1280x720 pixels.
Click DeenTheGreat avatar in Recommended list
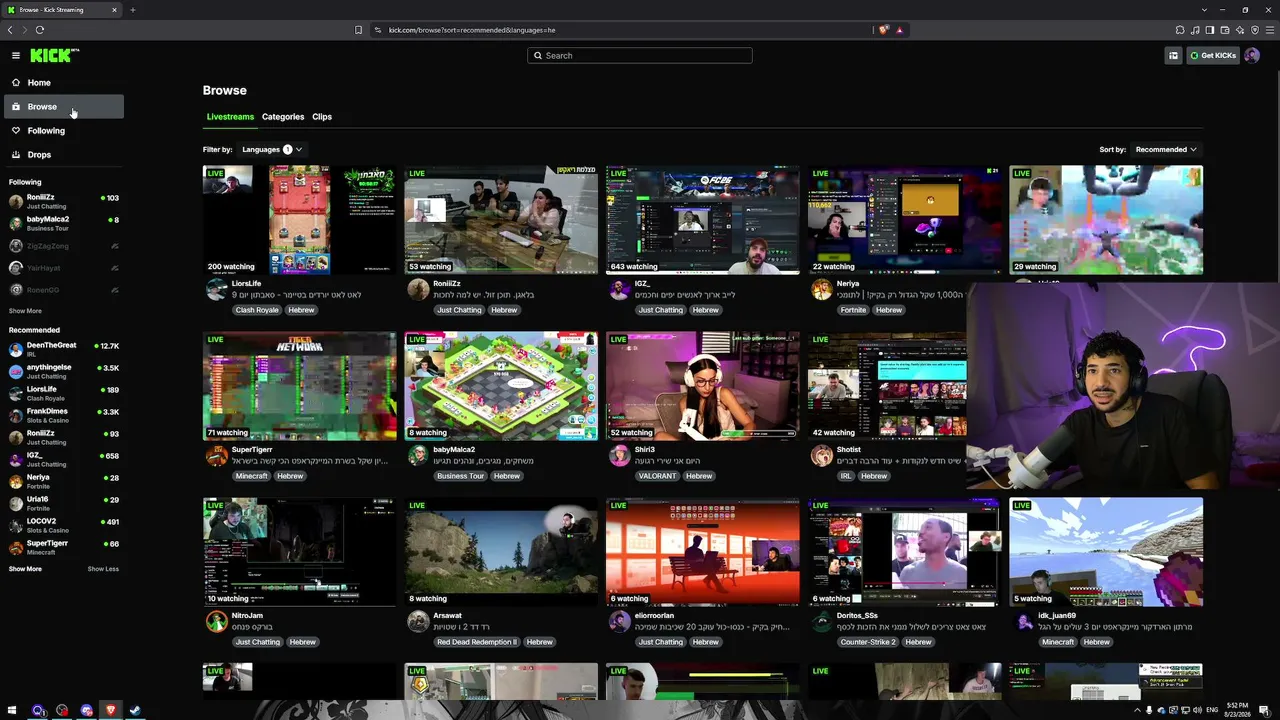(x=16, y=349)
